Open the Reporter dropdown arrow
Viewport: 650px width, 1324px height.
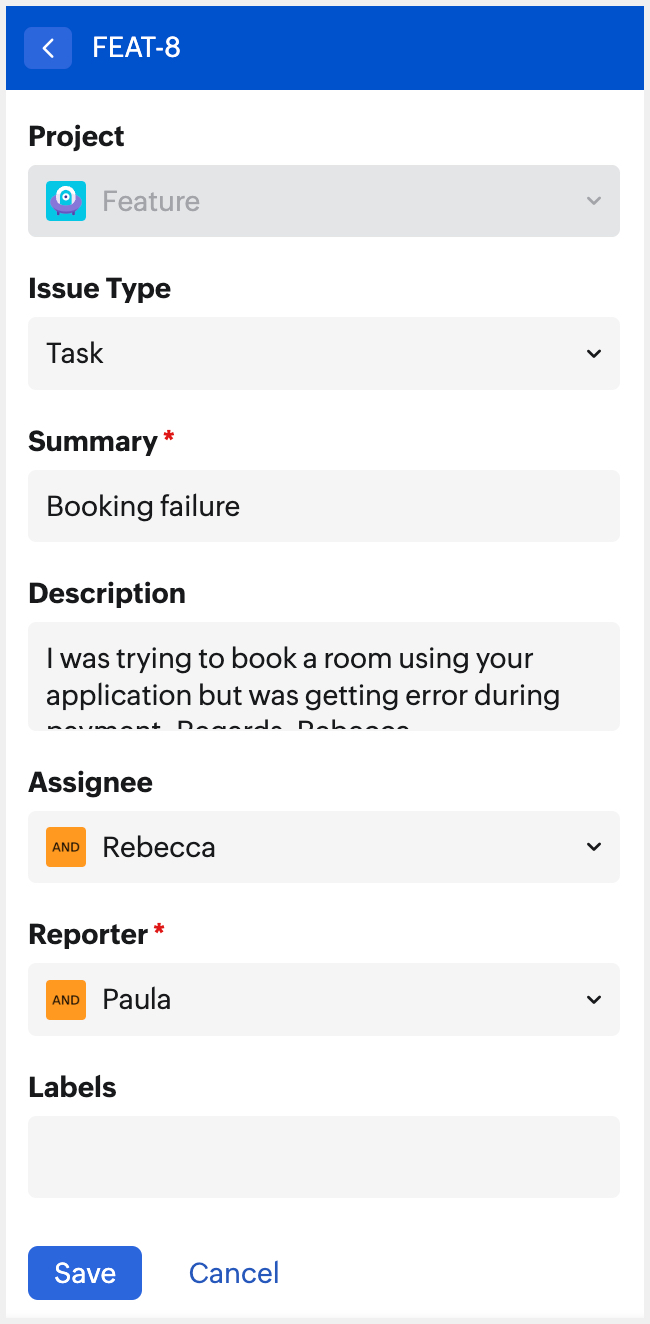click(x=594, y=1000)
